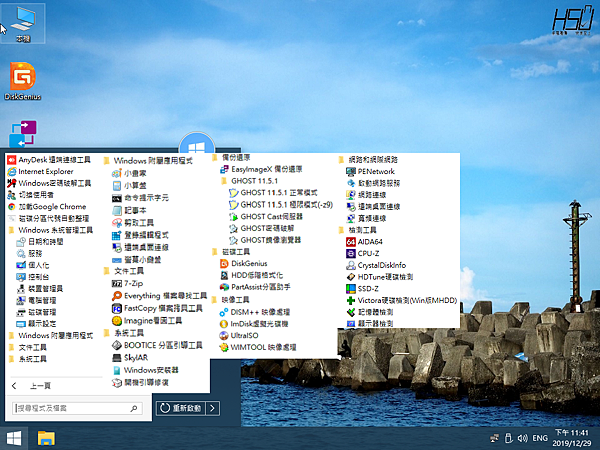Open memory test entry
Screen dimensions: 600x450
click(x=370, y=312)
